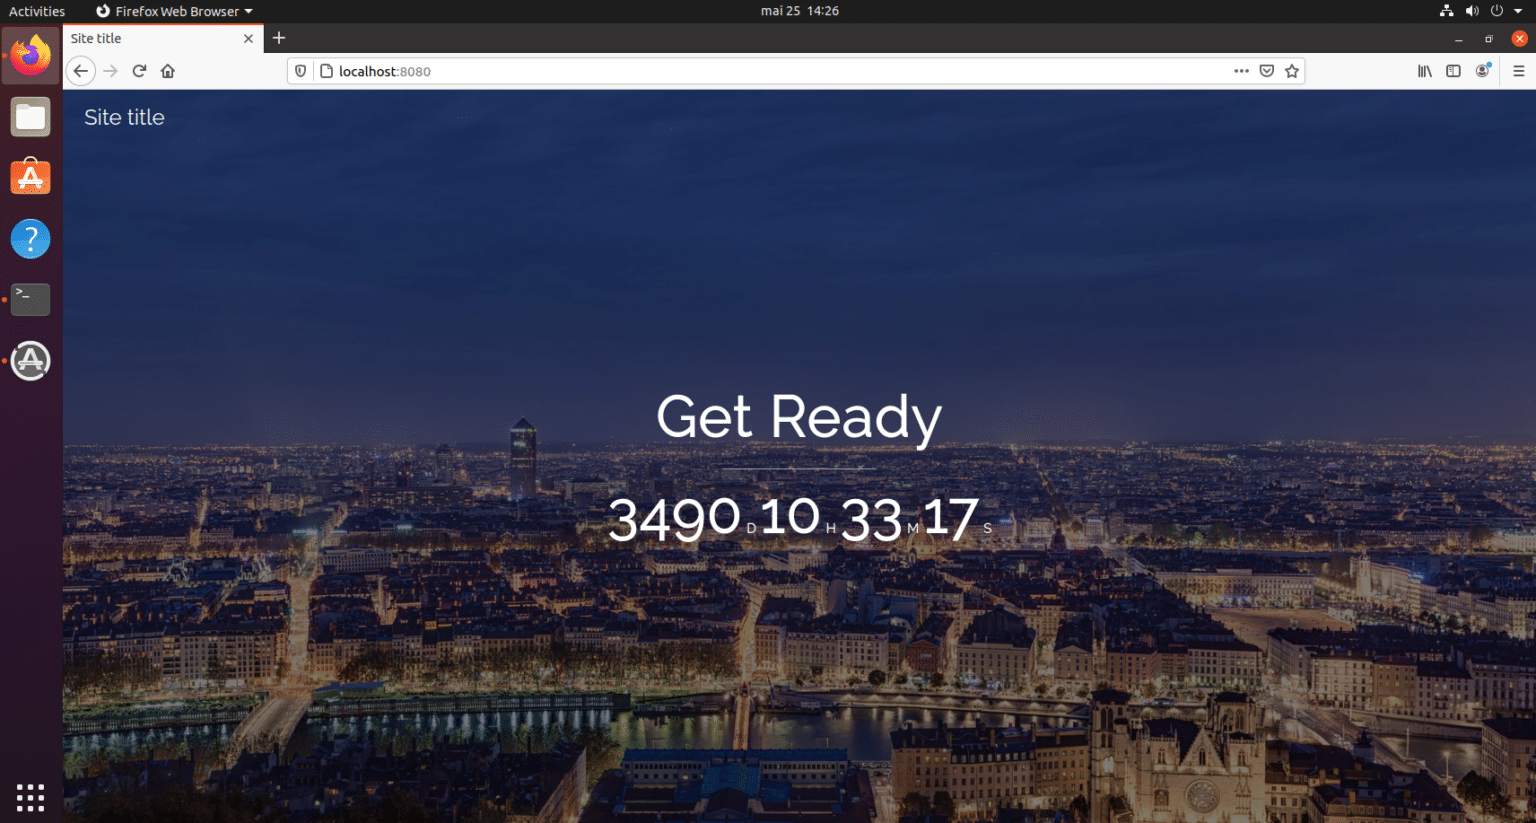This screenshot has width=1536, height=823.
Task: Launch the Terminal from the dock
Action: (x=30, y=299)
